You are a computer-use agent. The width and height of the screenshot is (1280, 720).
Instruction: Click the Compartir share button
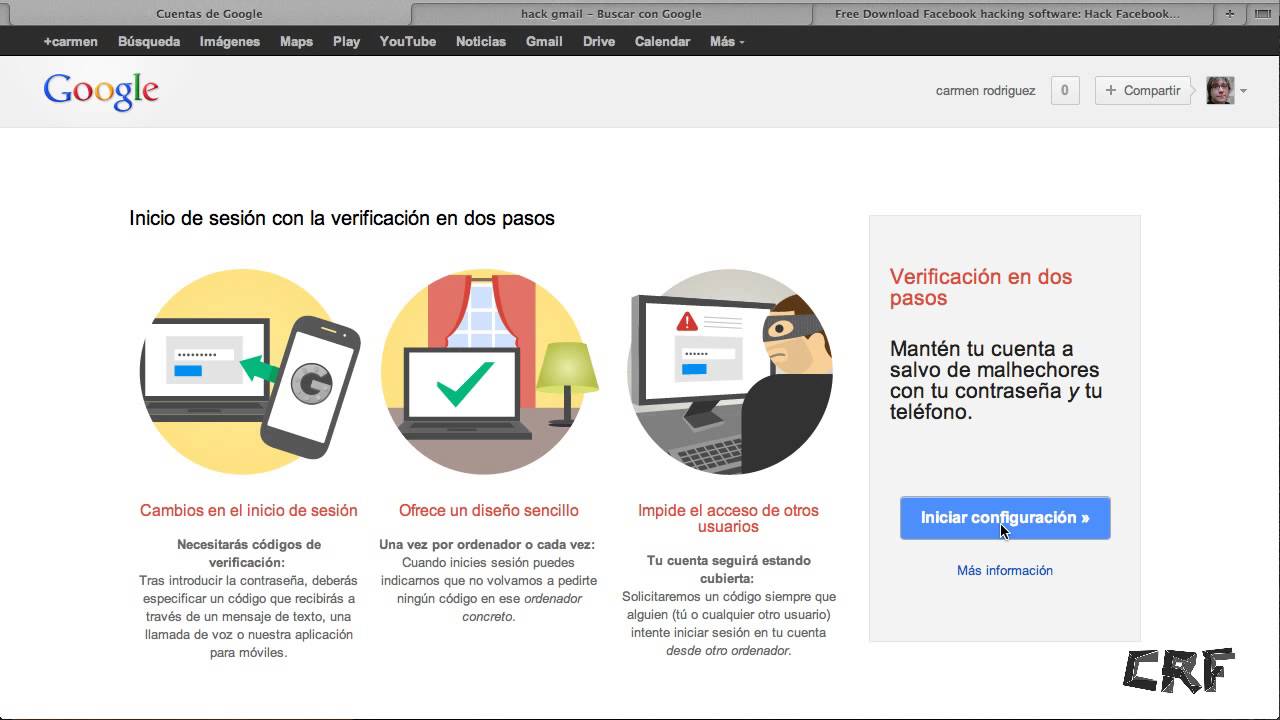tap(1143, 90)
